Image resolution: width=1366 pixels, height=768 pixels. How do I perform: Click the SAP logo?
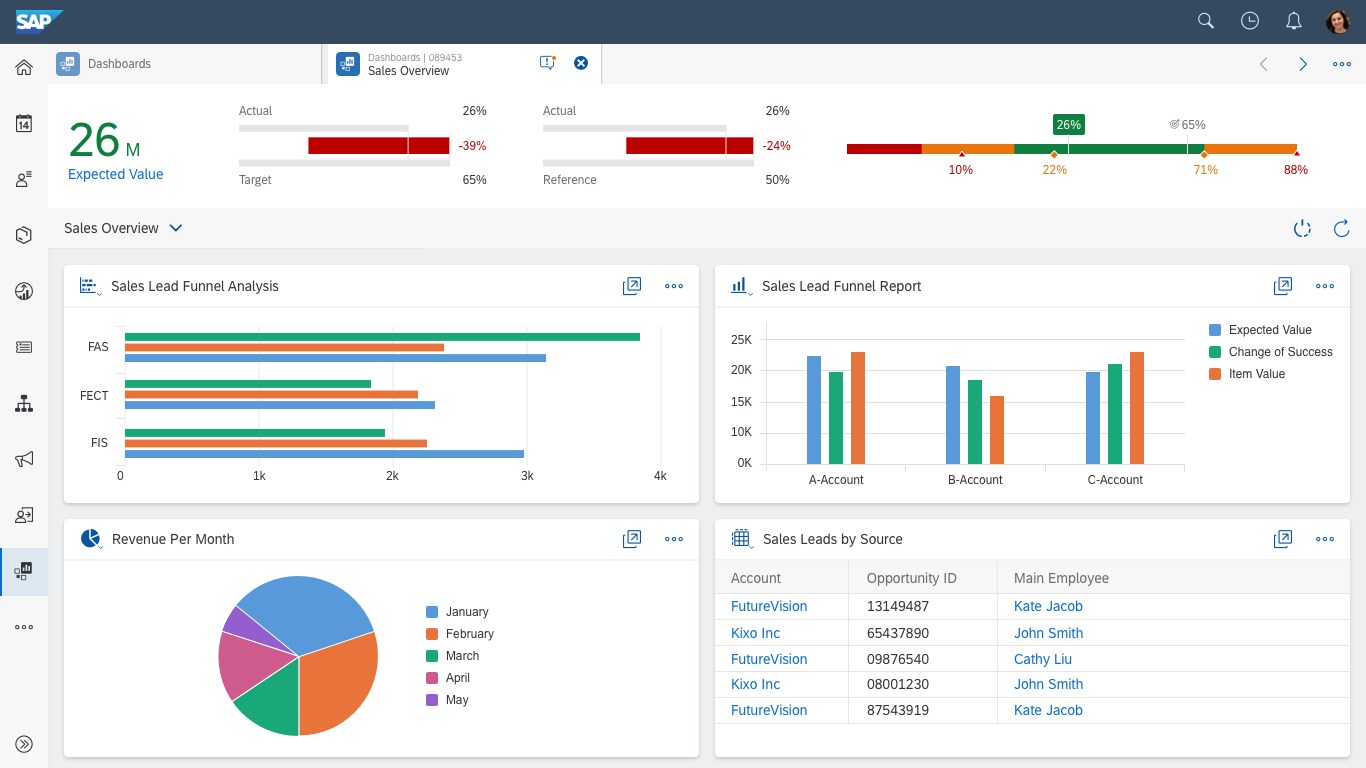(40, 20)
